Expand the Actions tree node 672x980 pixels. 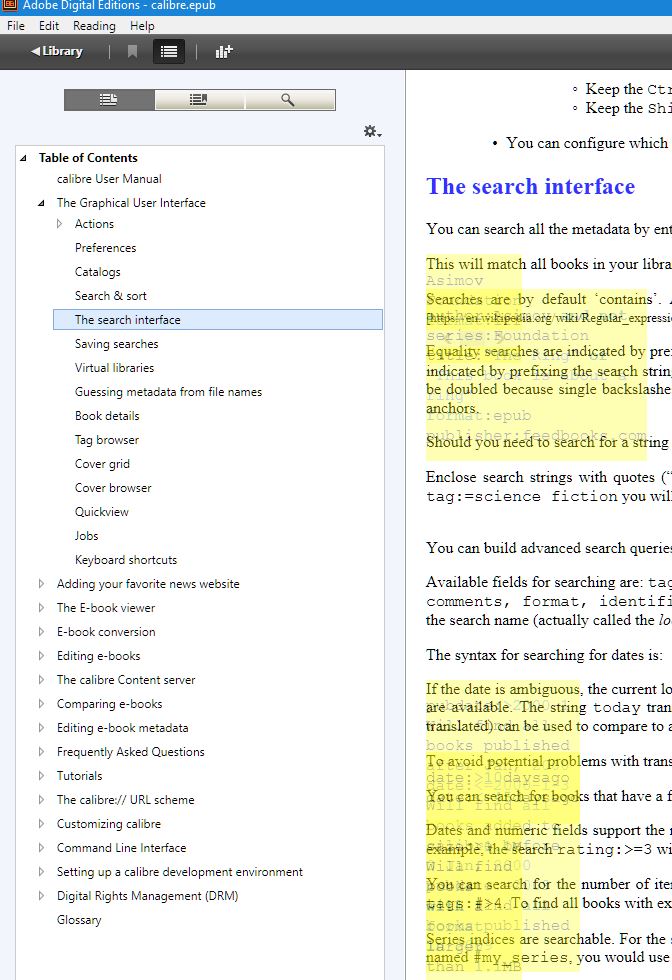pos(59,224)
